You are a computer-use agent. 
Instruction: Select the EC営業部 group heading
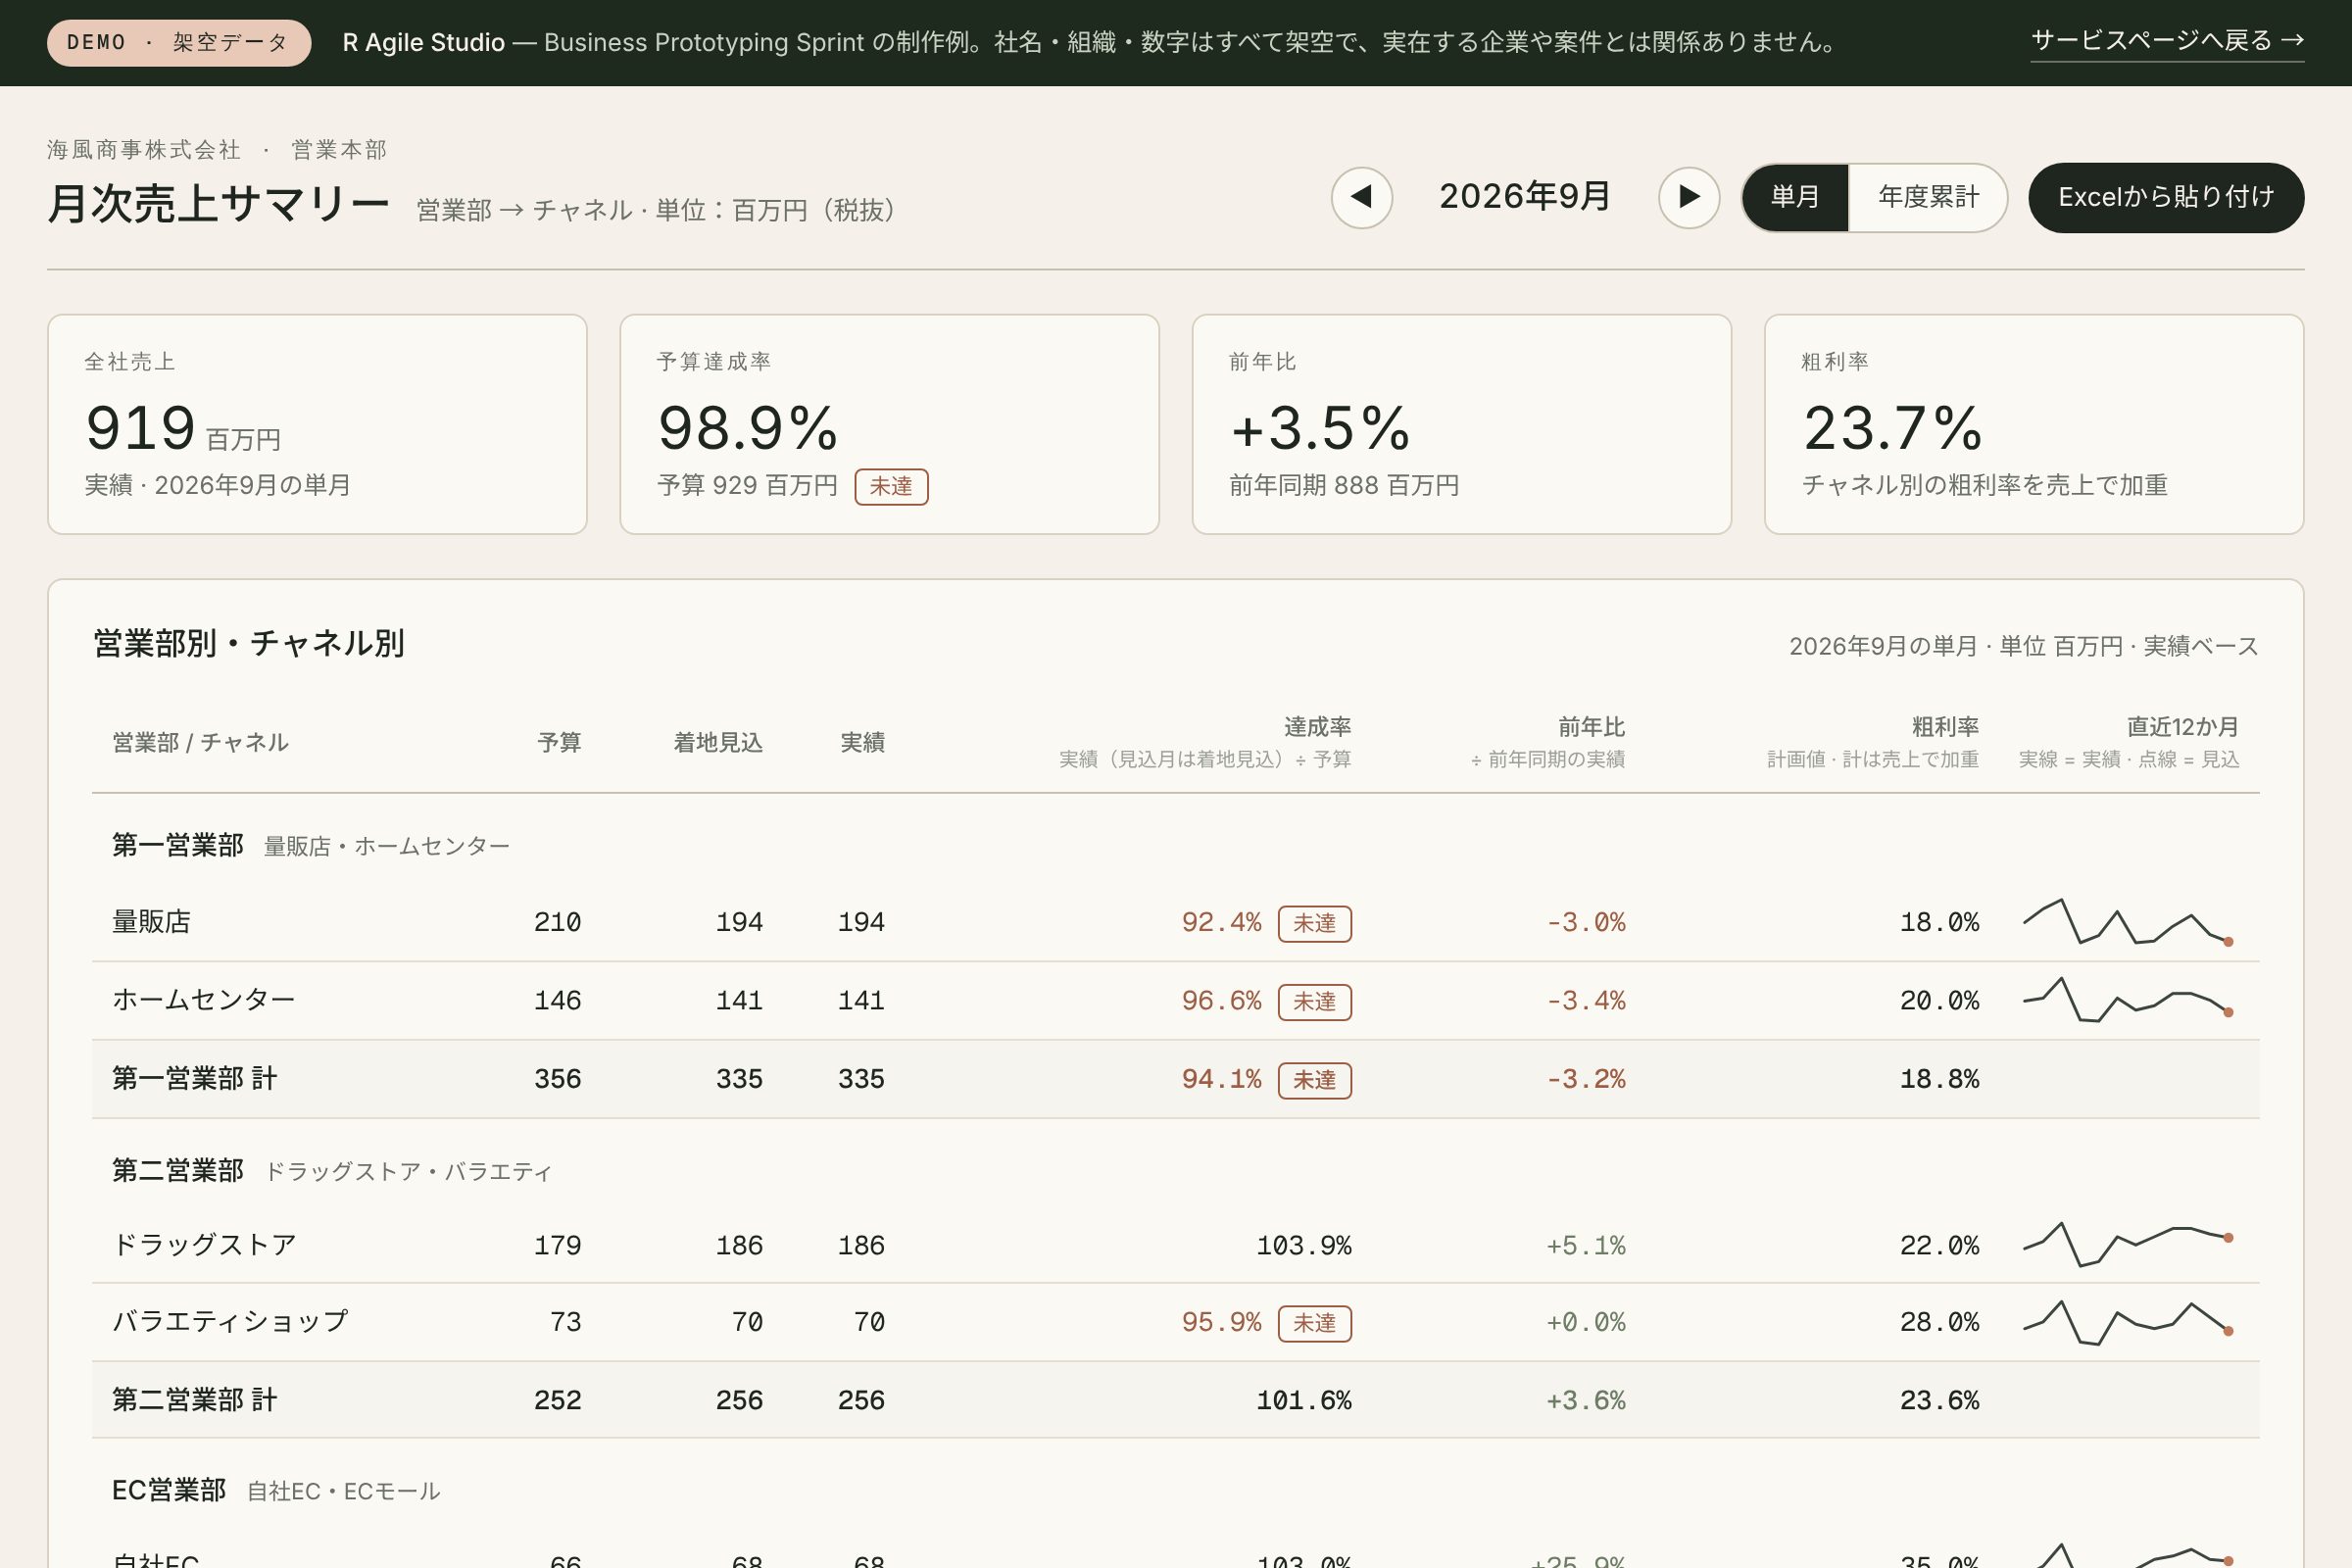(x=169, y=1491)
